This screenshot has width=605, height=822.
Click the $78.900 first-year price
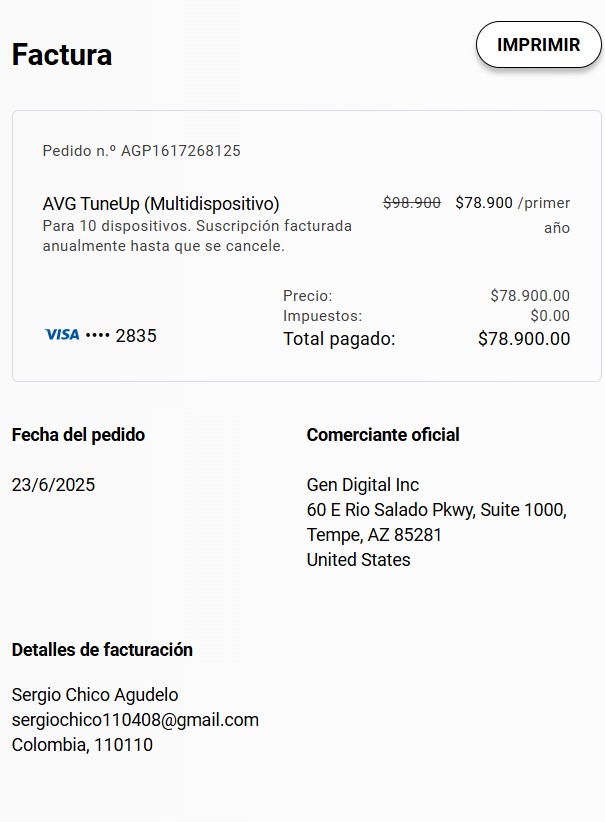(x=484, y=203)
